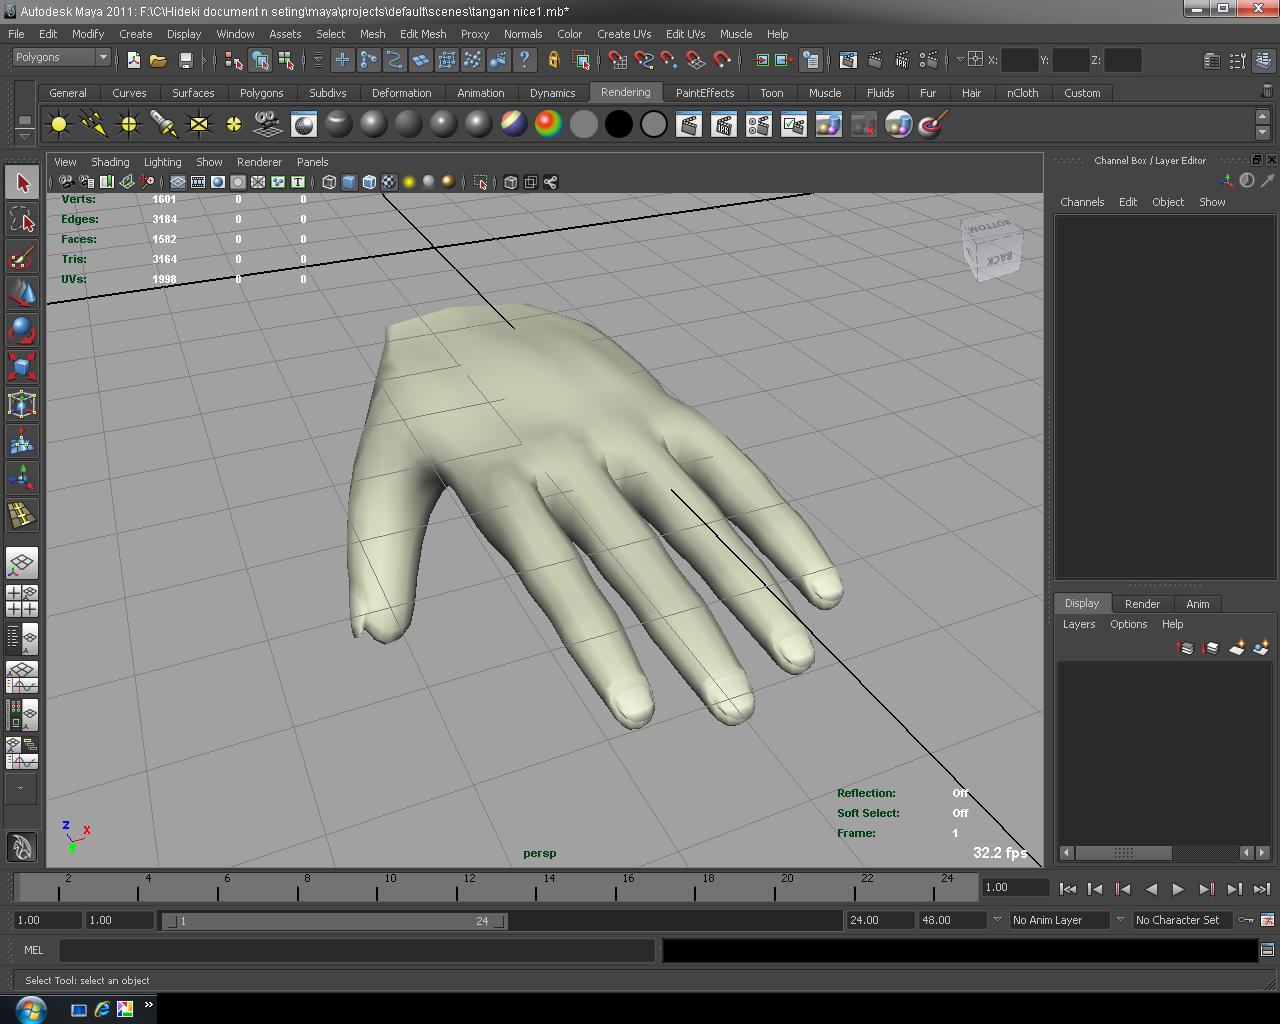The image size is (1280, 1024).
Task: Expand the No Character Set selector
Action: pos(1183,920)
